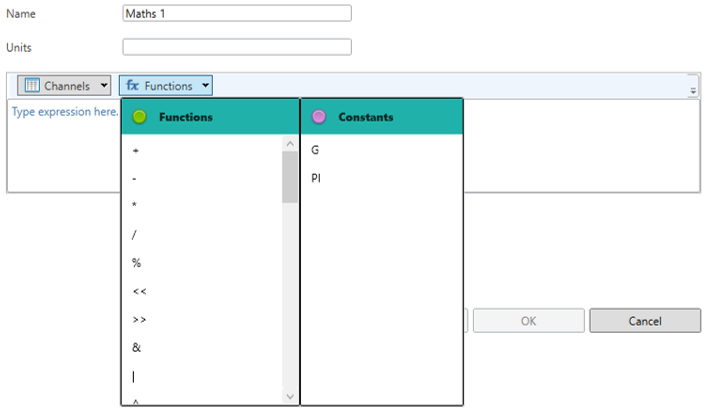The image size is (705, 410).
Task: Click the toolbar overflow arrow at right edge
Action: tap(693, 90)
